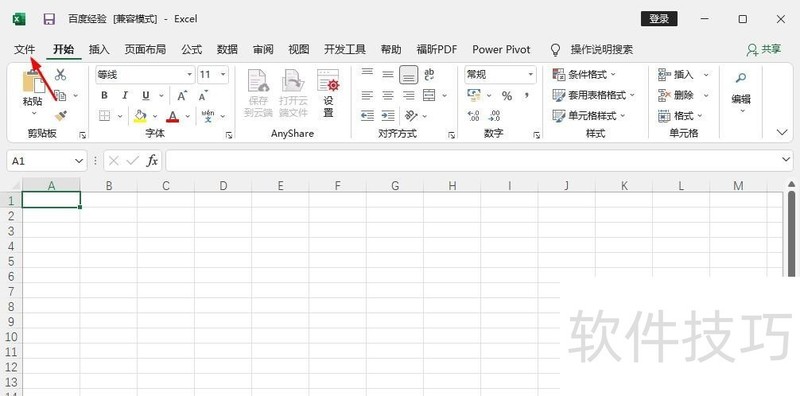Toggle bottom align in alignment group

[409, 75]
